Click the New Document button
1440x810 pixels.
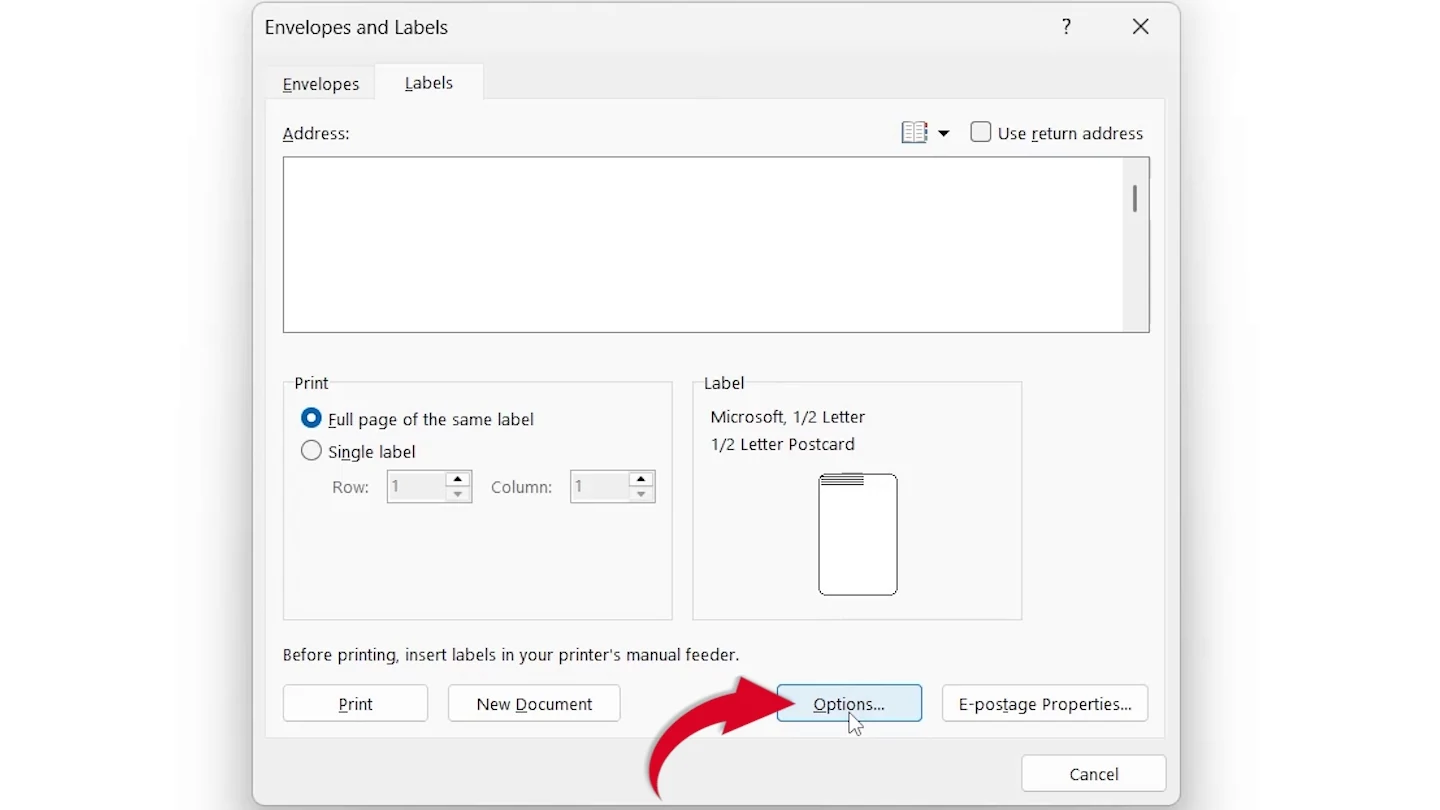coord(534,704)
